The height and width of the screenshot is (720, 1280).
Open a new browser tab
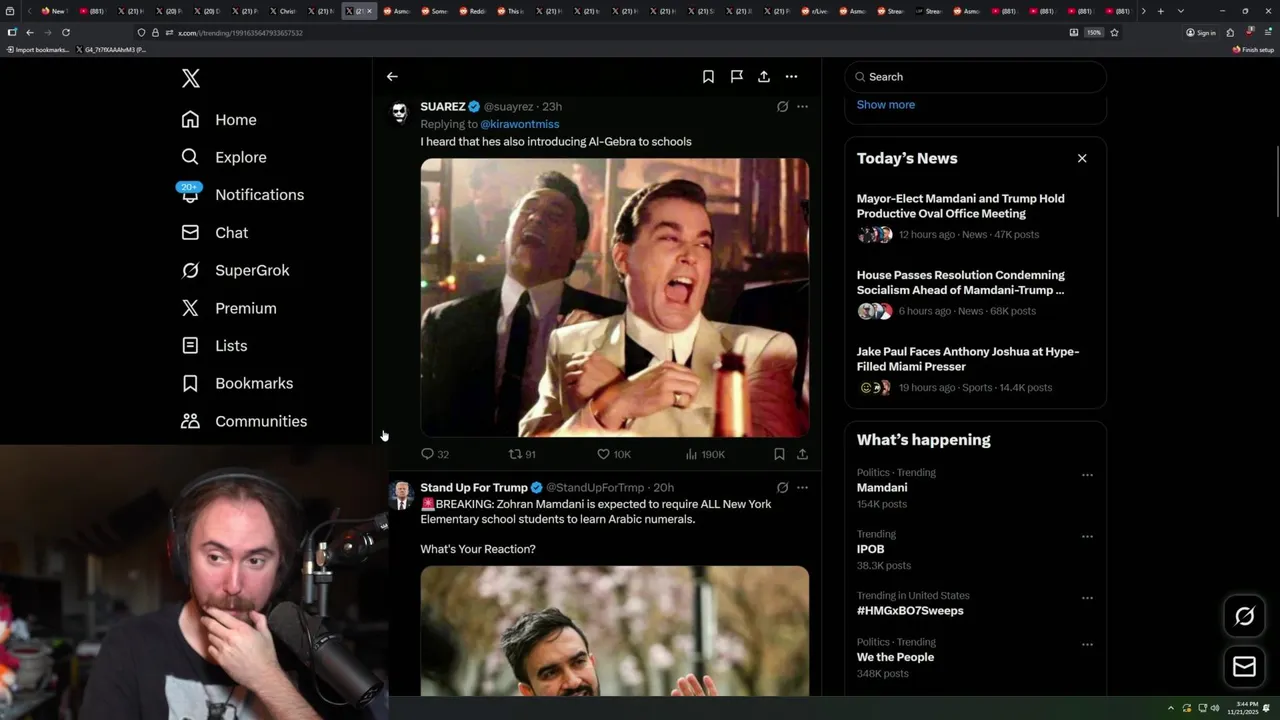point(1160,11)
